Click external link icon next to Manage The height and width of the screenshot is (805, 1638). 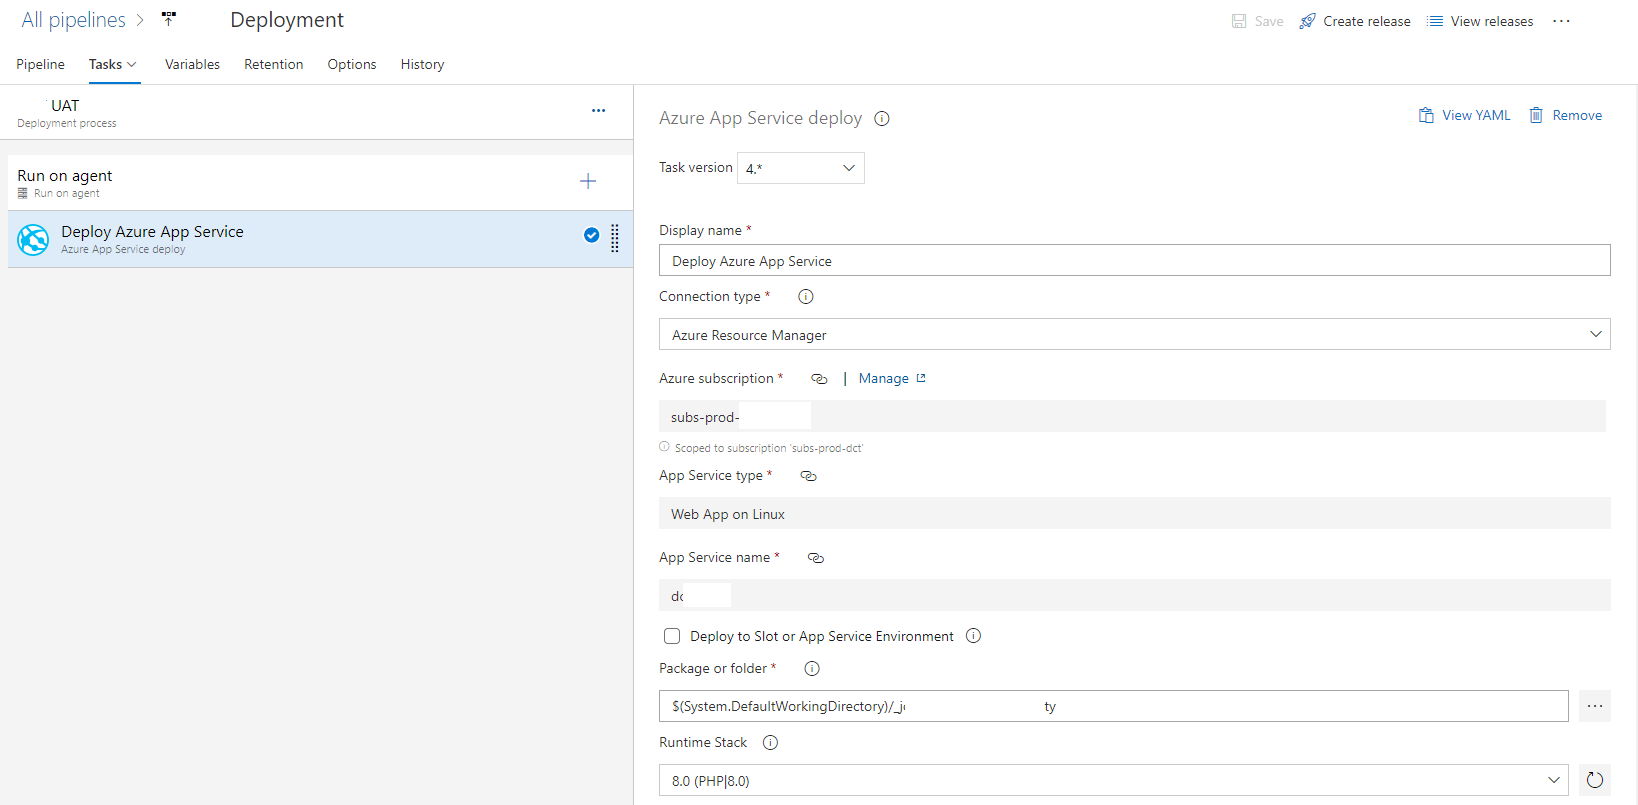921,378
